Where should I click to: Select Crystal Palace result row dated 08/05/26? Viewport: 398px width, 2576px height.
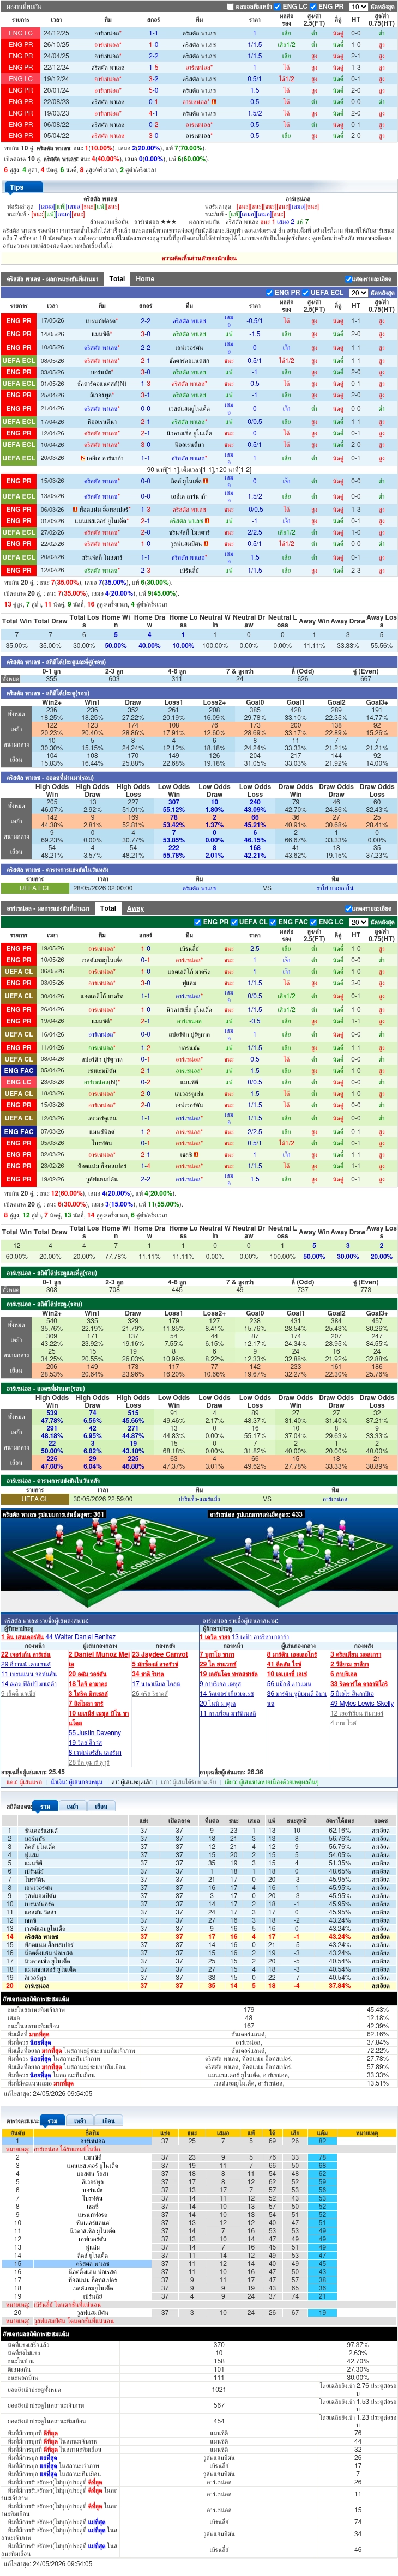(x=199, y=361)
